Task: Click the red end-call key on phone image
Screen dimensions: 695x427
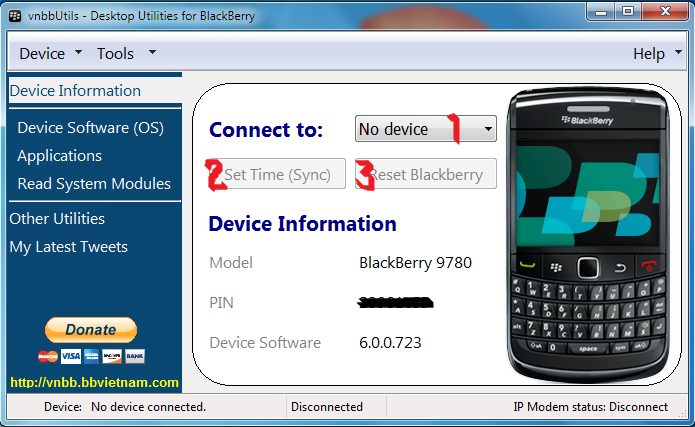Action: (x=649, y=266)
